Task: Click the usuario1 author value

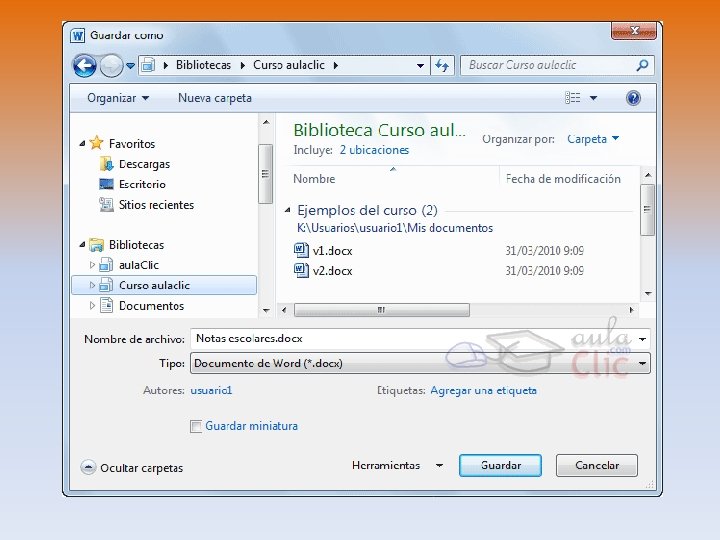Action: 211,390
